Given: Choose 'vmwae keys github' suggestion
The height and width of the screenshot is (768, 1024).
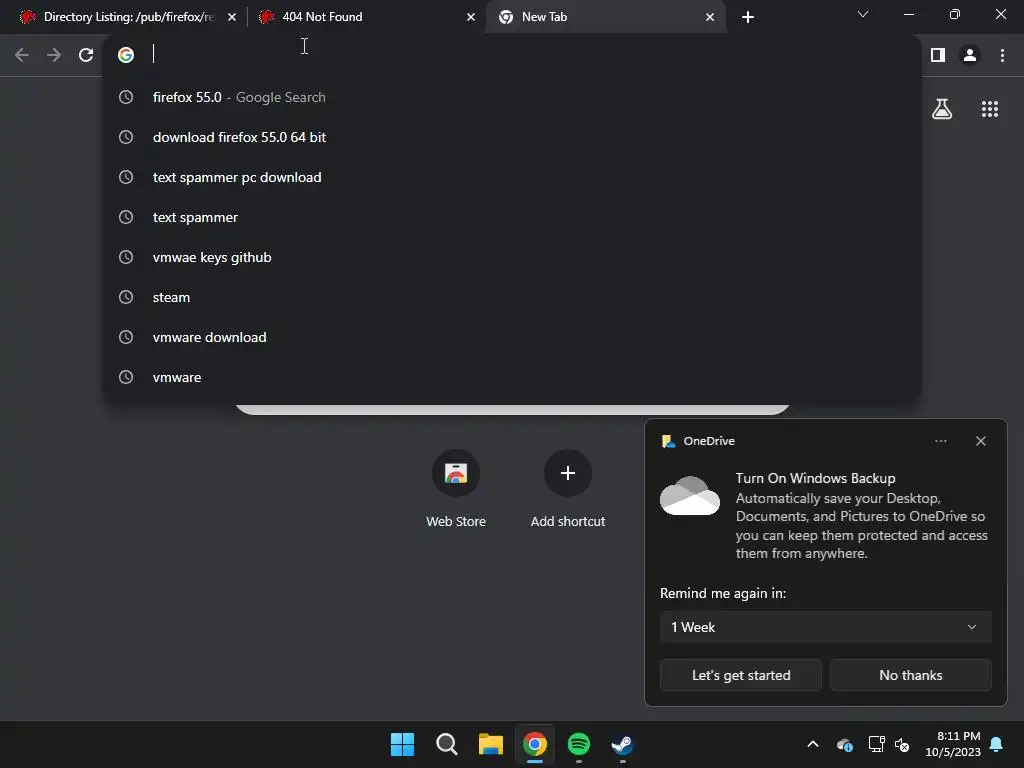Looking at the screenshot, I should coord(512,257).
